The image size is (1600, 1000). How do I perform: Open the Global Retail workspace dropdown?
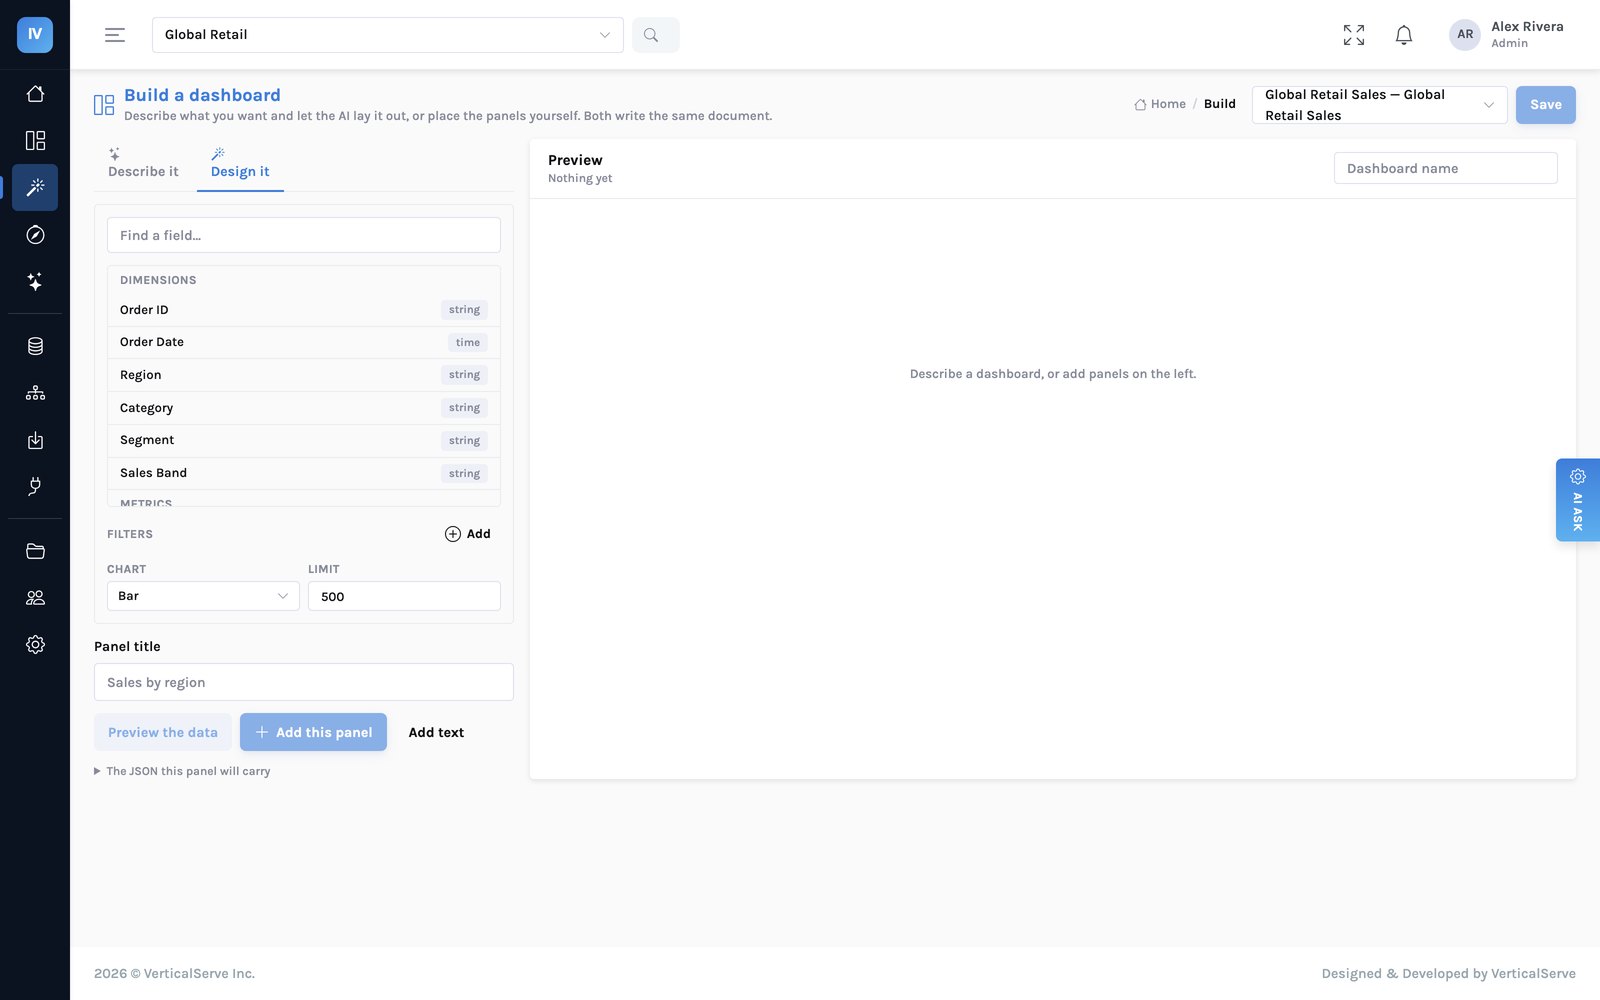(x=388, y=35)
